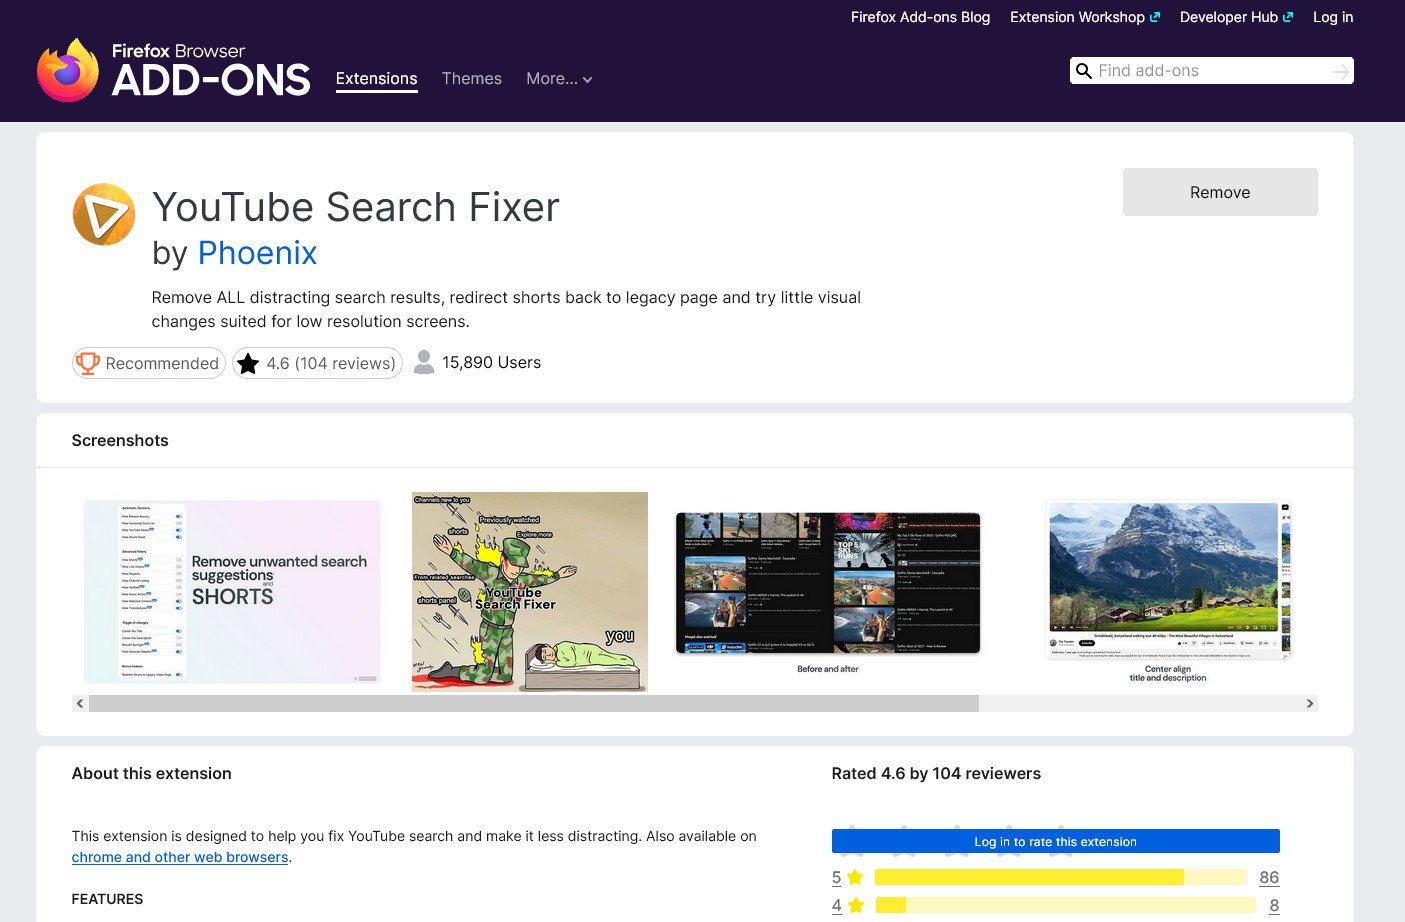This screenshot has width=1405, height=922.
Task: Click the 4-star rating bar
Action: (x=1066, y=905)
